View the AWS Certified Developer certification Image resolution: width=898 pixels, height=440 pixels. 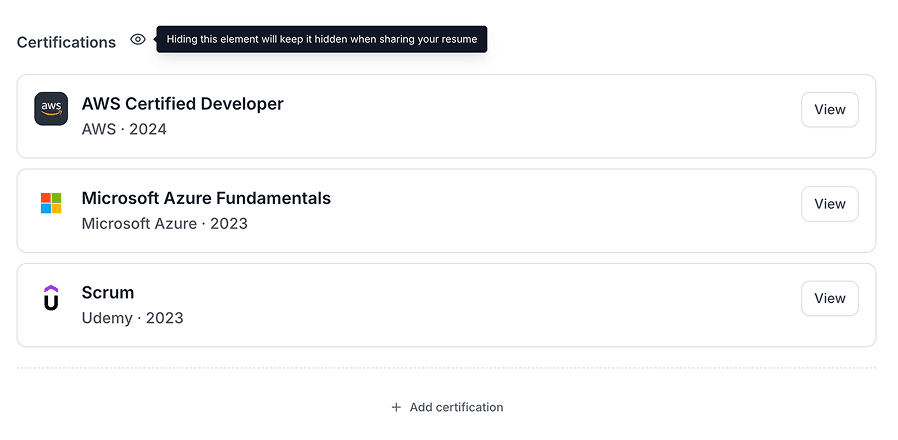coord(829,109)
